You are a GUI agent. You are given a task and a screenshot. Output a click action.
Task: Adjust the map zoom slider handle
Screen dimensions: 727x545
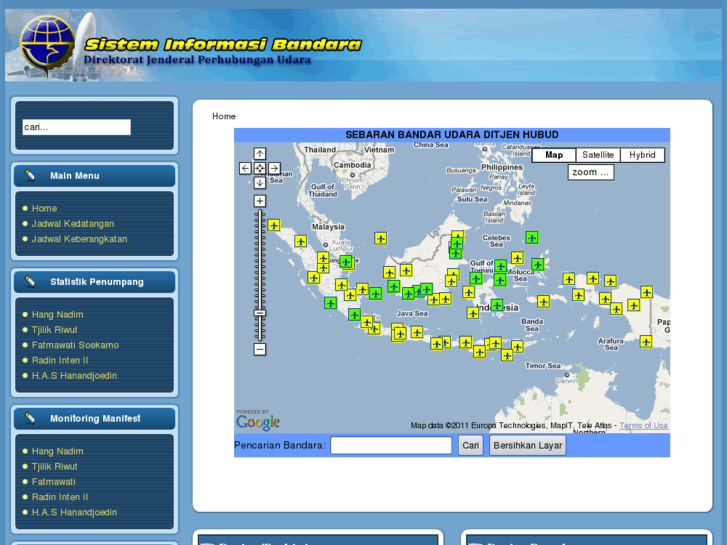tap(260, 313)
